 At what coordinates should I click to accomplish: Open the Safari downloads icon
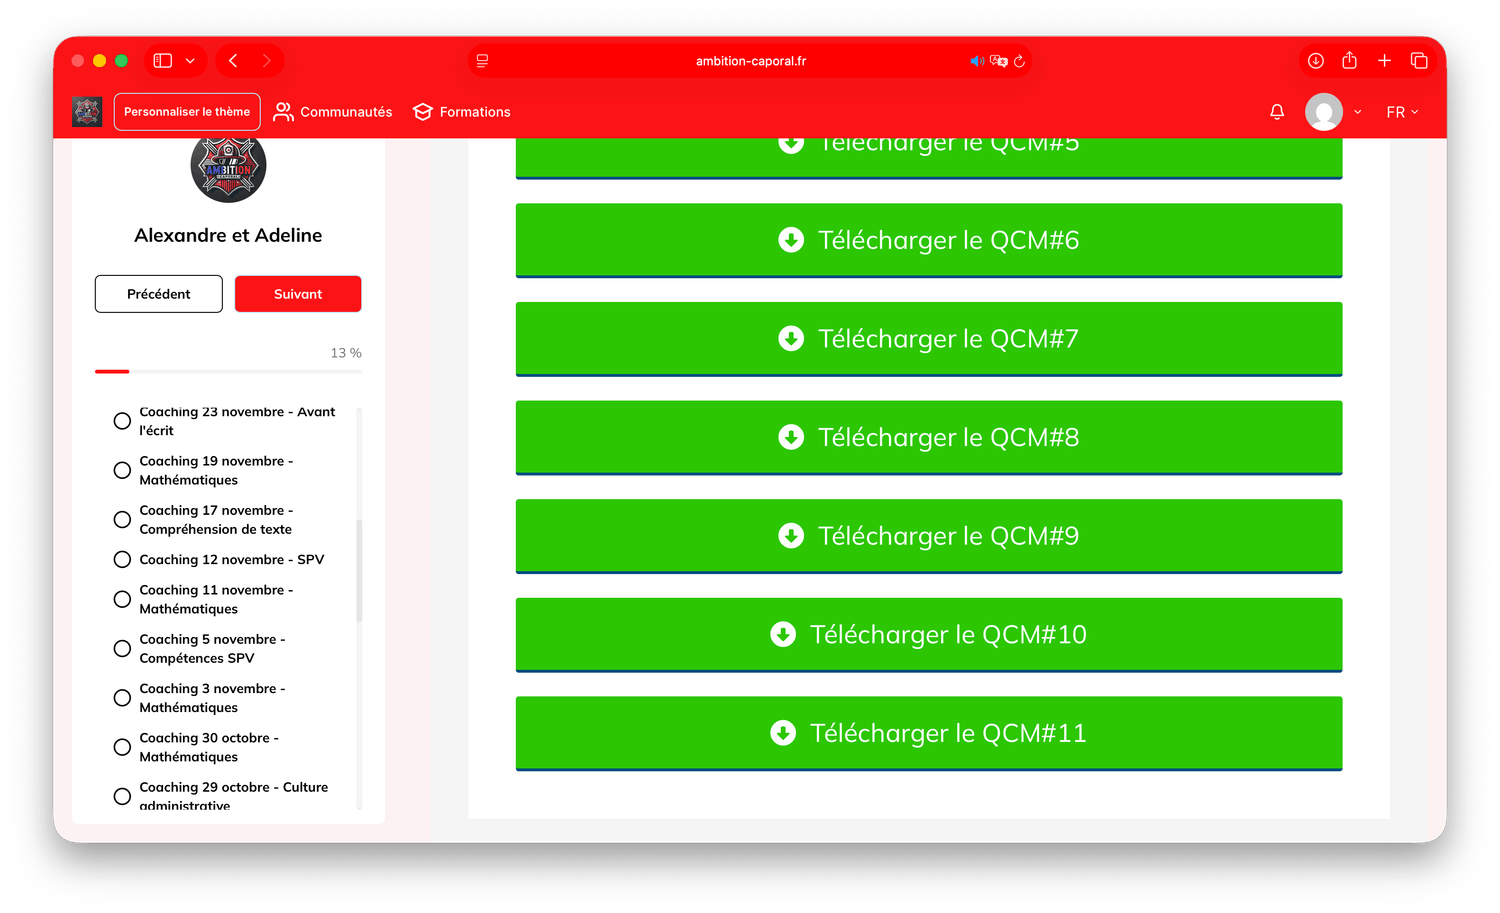point(1316,61)
